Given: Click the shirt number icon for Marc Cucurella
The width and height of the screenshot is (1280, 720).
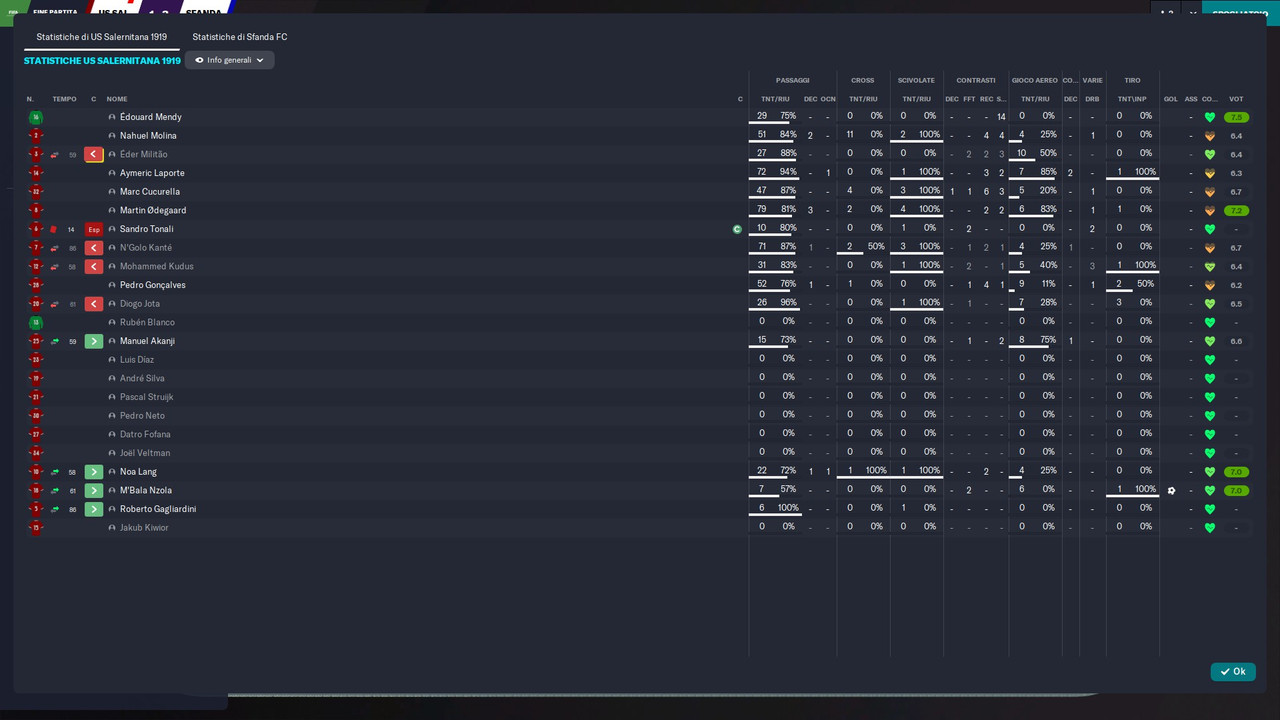Looking at the screenshot, I should 36,192.
